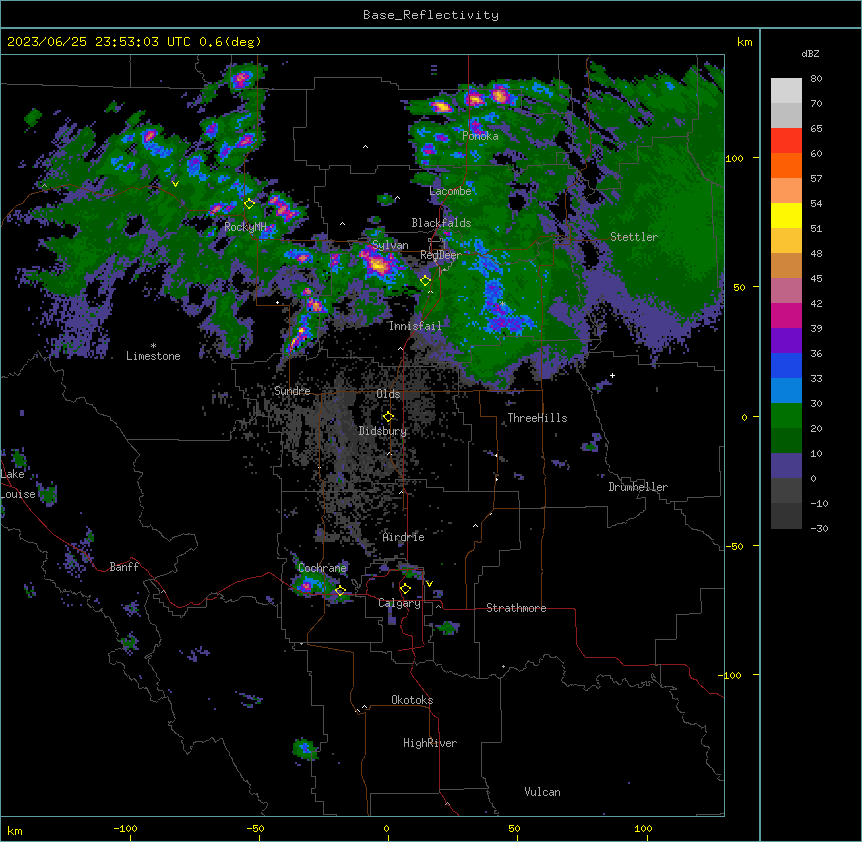Viewport: 862px width, 842px height.
Task: Select the Drumheller label
Action: click(638, 487)
